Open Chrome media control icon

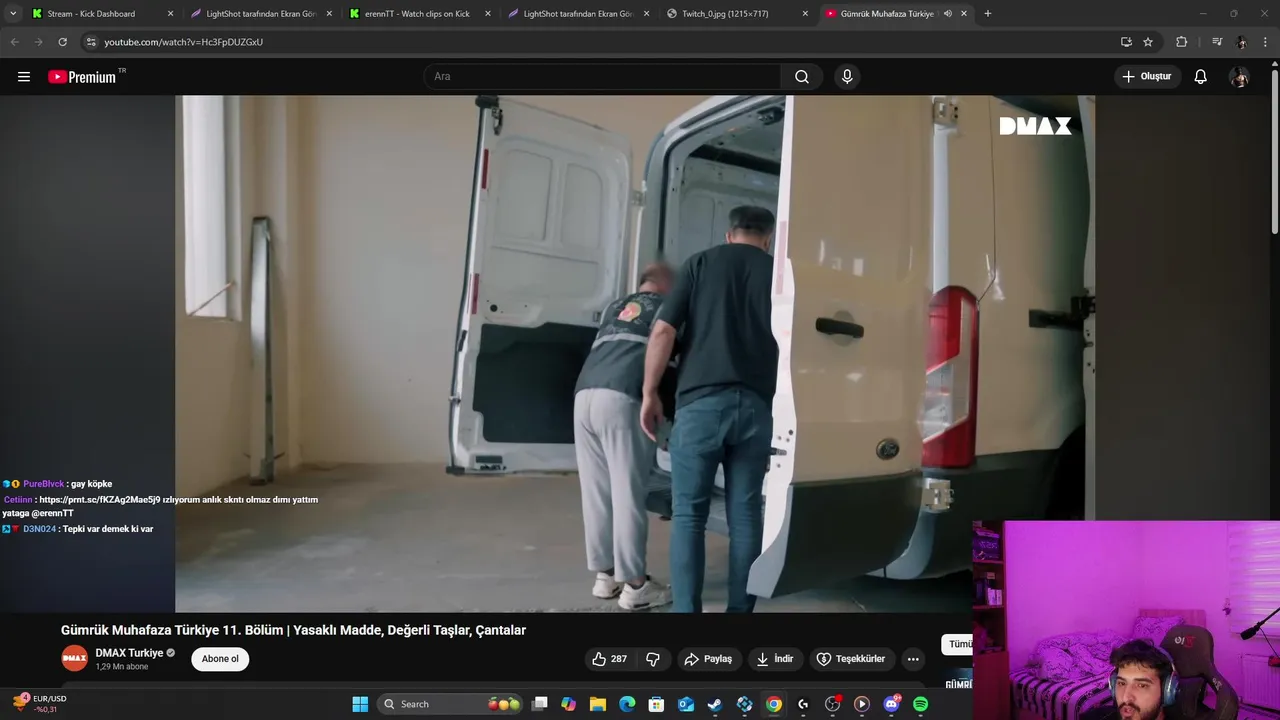1217,42
